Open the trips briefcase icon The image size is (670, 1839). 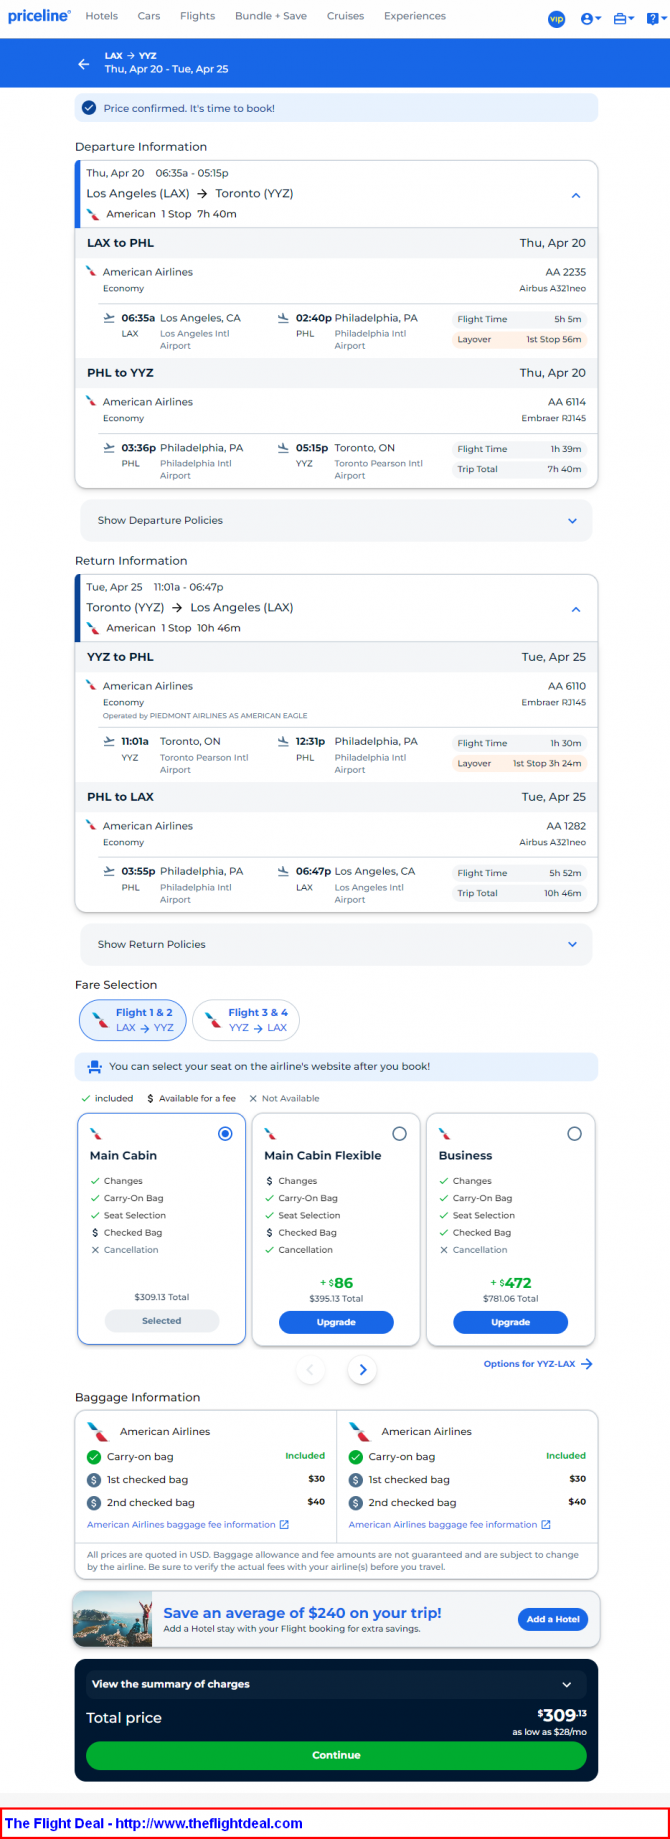(623, 18)
